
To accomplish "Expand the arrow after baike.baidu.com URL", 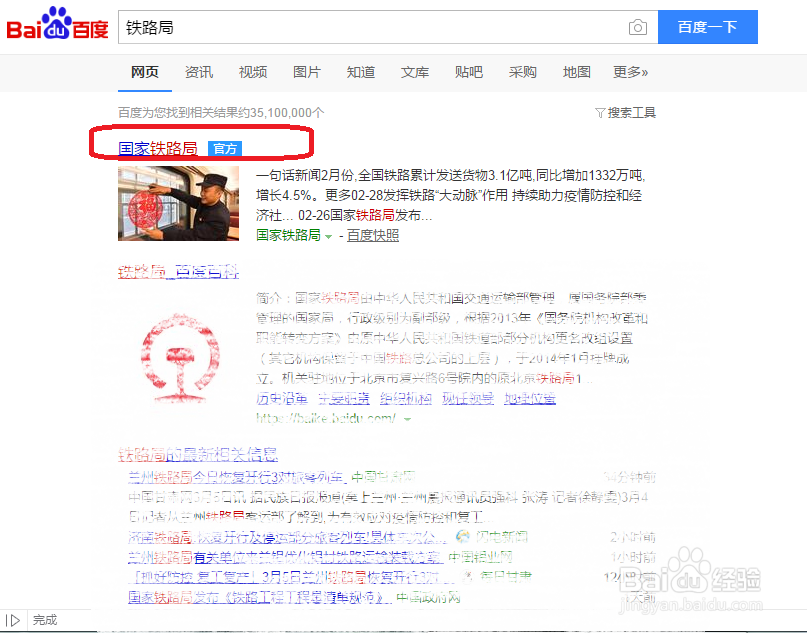I will click(408, 419).
